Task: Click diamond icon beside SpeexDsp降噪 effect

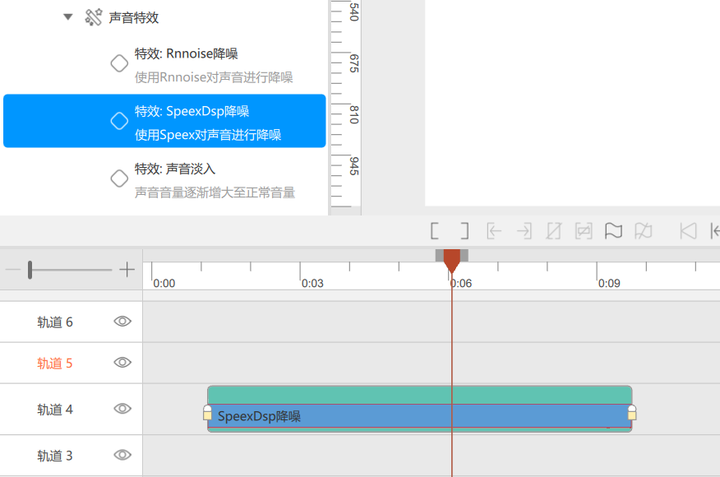Action: pos(119,121)
